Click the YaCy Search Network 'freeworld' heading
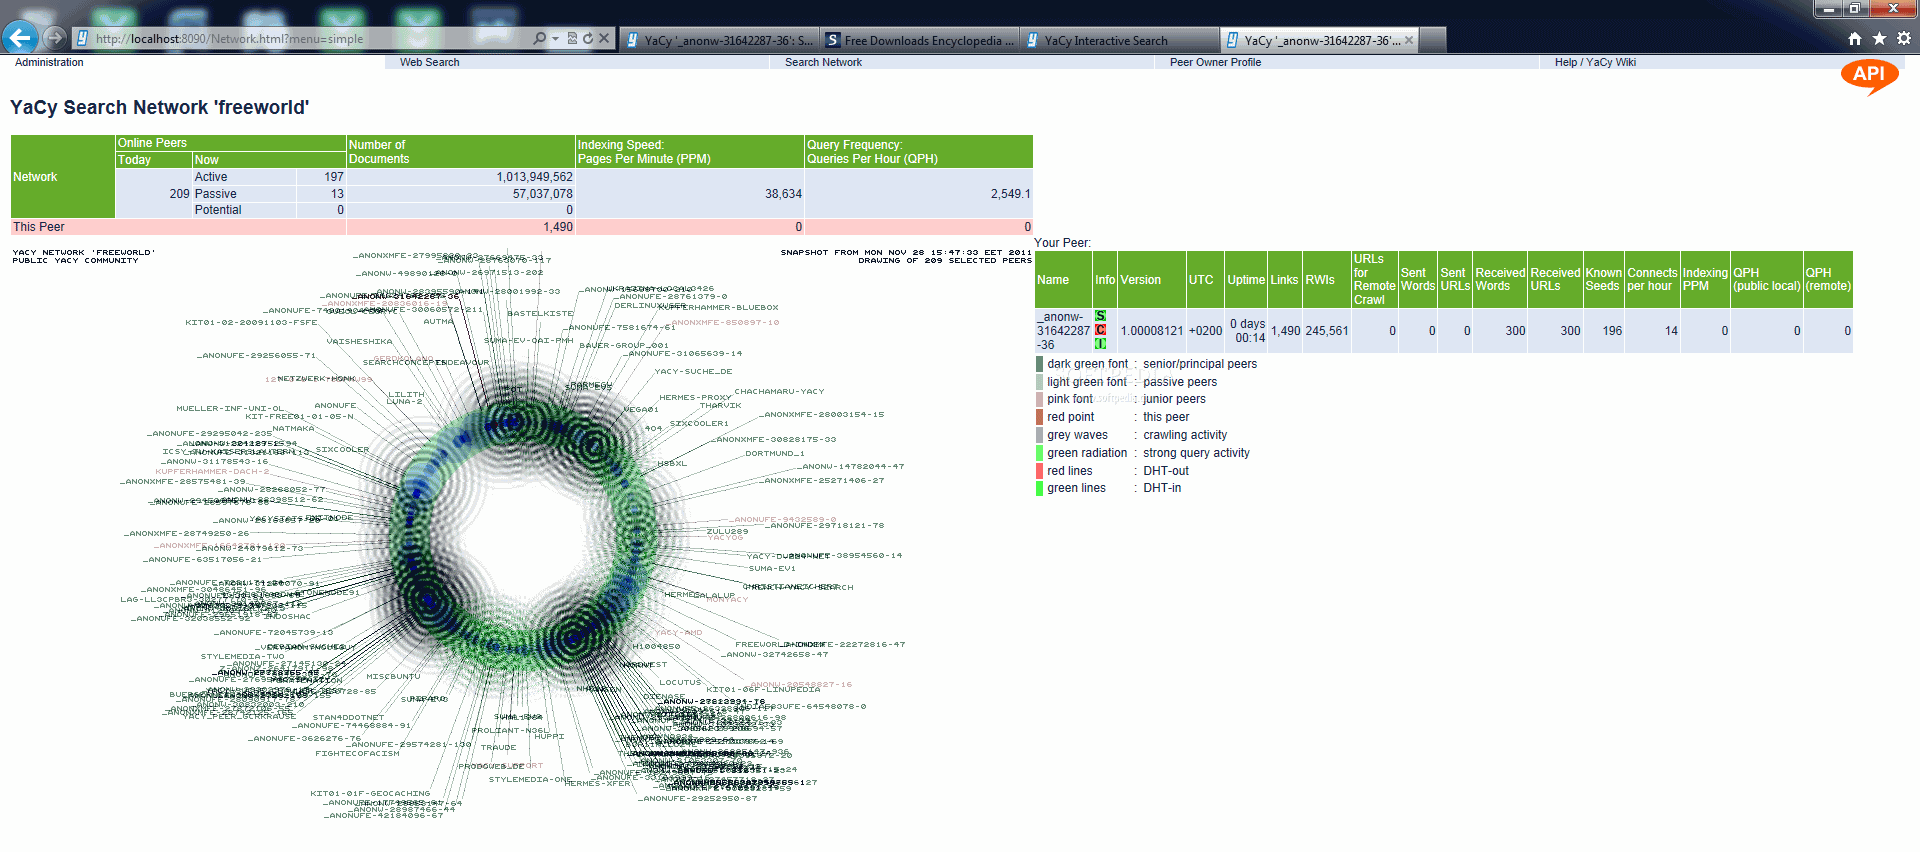This screenshot has height=852, width=1920. pos(160,107)
